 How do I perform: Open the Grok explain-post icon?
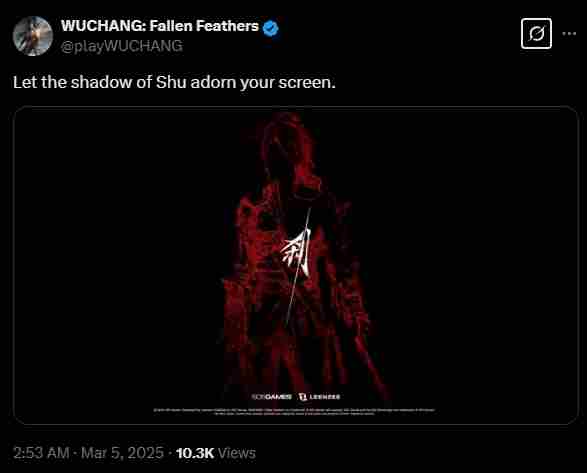(x=536, y=34)
